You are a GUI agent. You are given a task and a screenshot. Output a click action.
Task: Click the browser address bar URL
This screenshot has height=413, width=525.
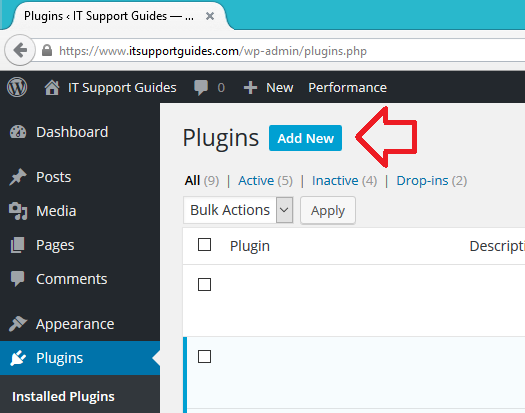coord(213,51)
